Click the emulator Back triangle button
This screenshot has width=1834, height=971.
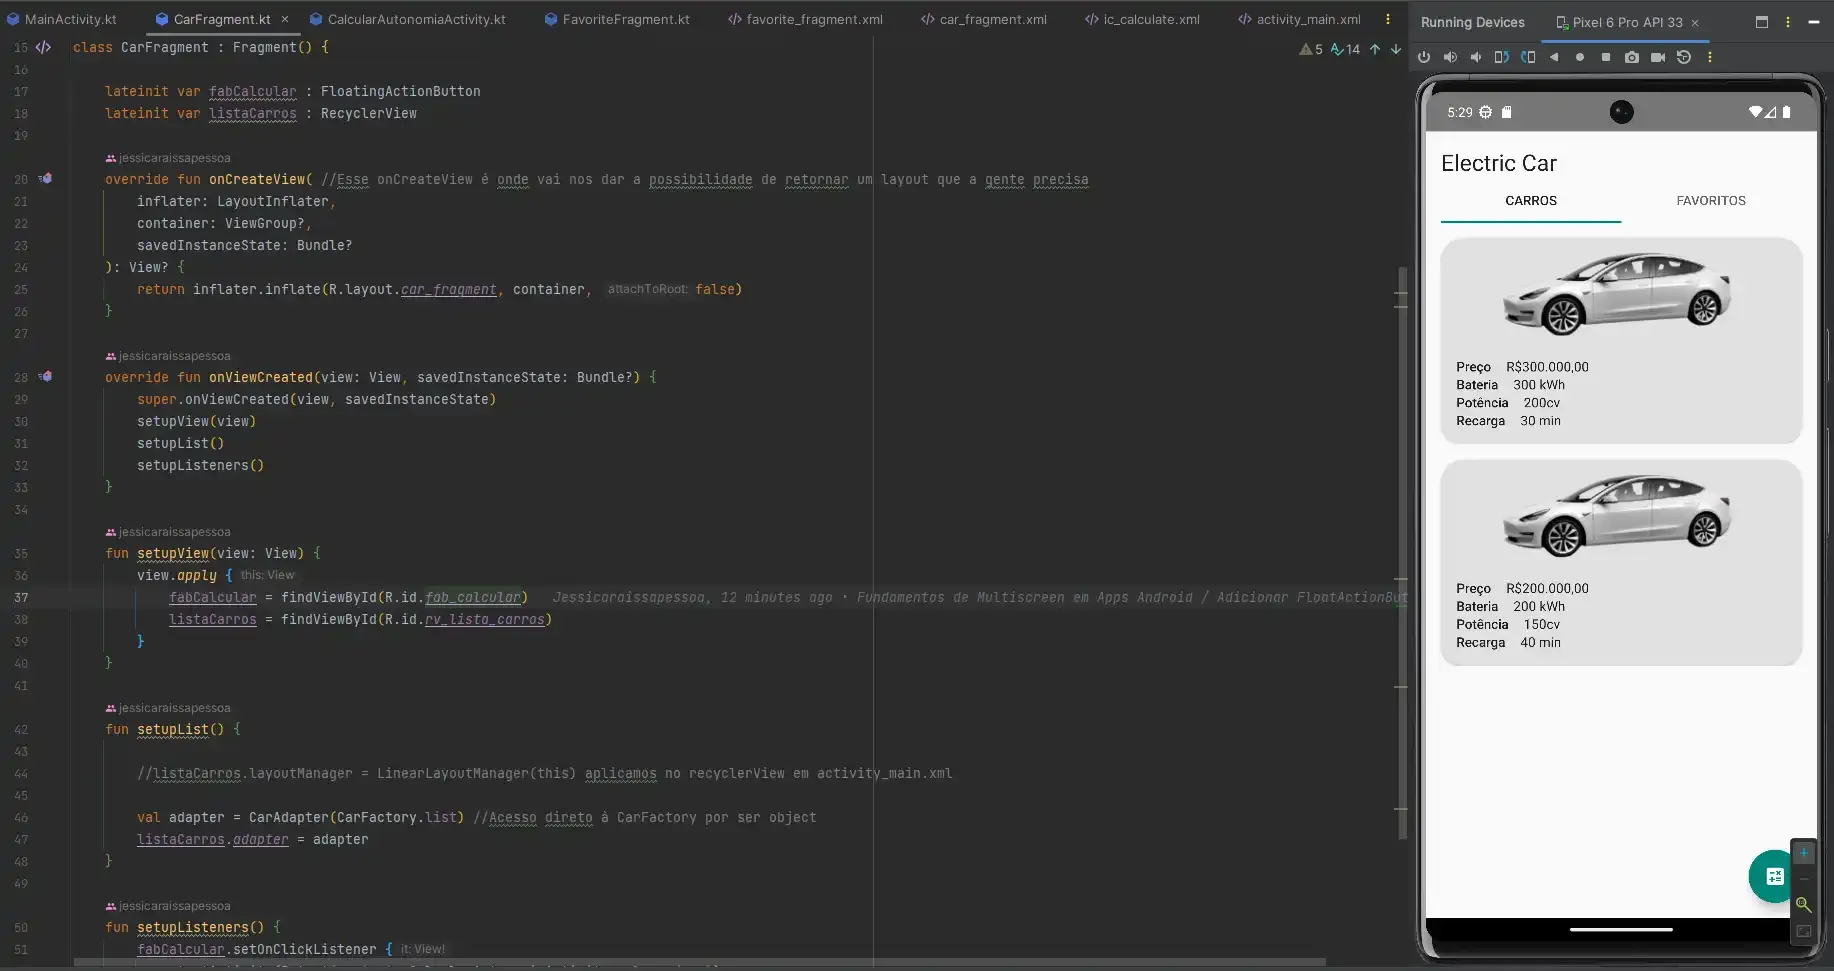[1554, 57]
